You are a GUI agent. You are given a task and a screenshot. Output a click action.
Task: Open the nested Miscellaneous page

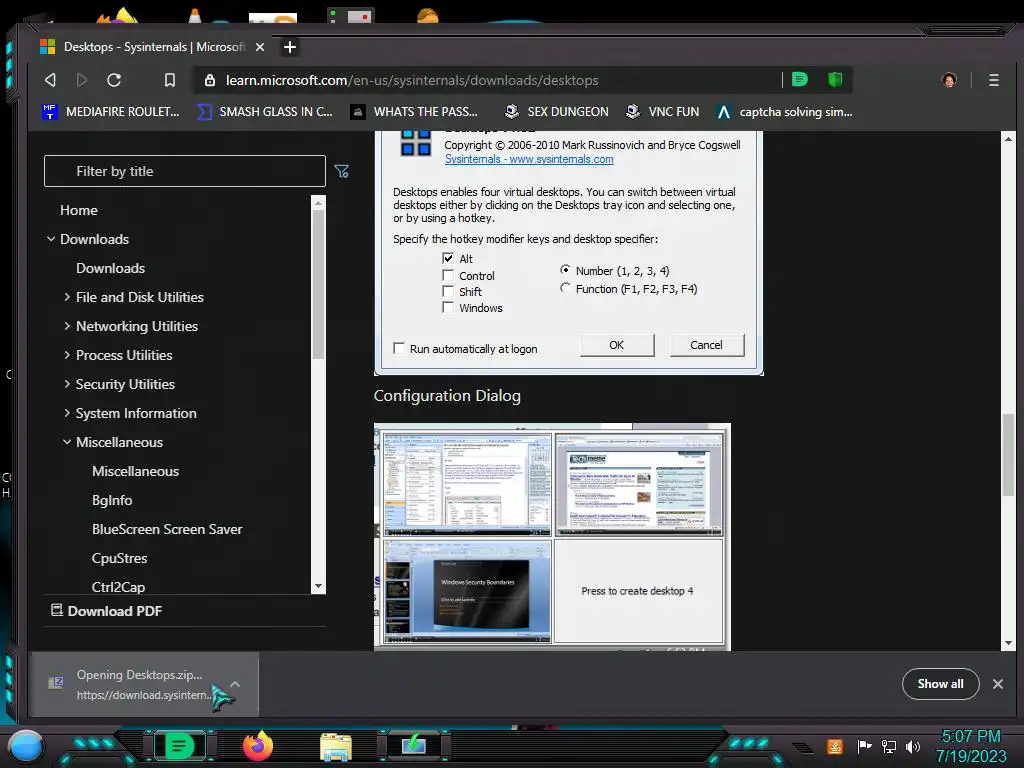[x=135, y=472]
